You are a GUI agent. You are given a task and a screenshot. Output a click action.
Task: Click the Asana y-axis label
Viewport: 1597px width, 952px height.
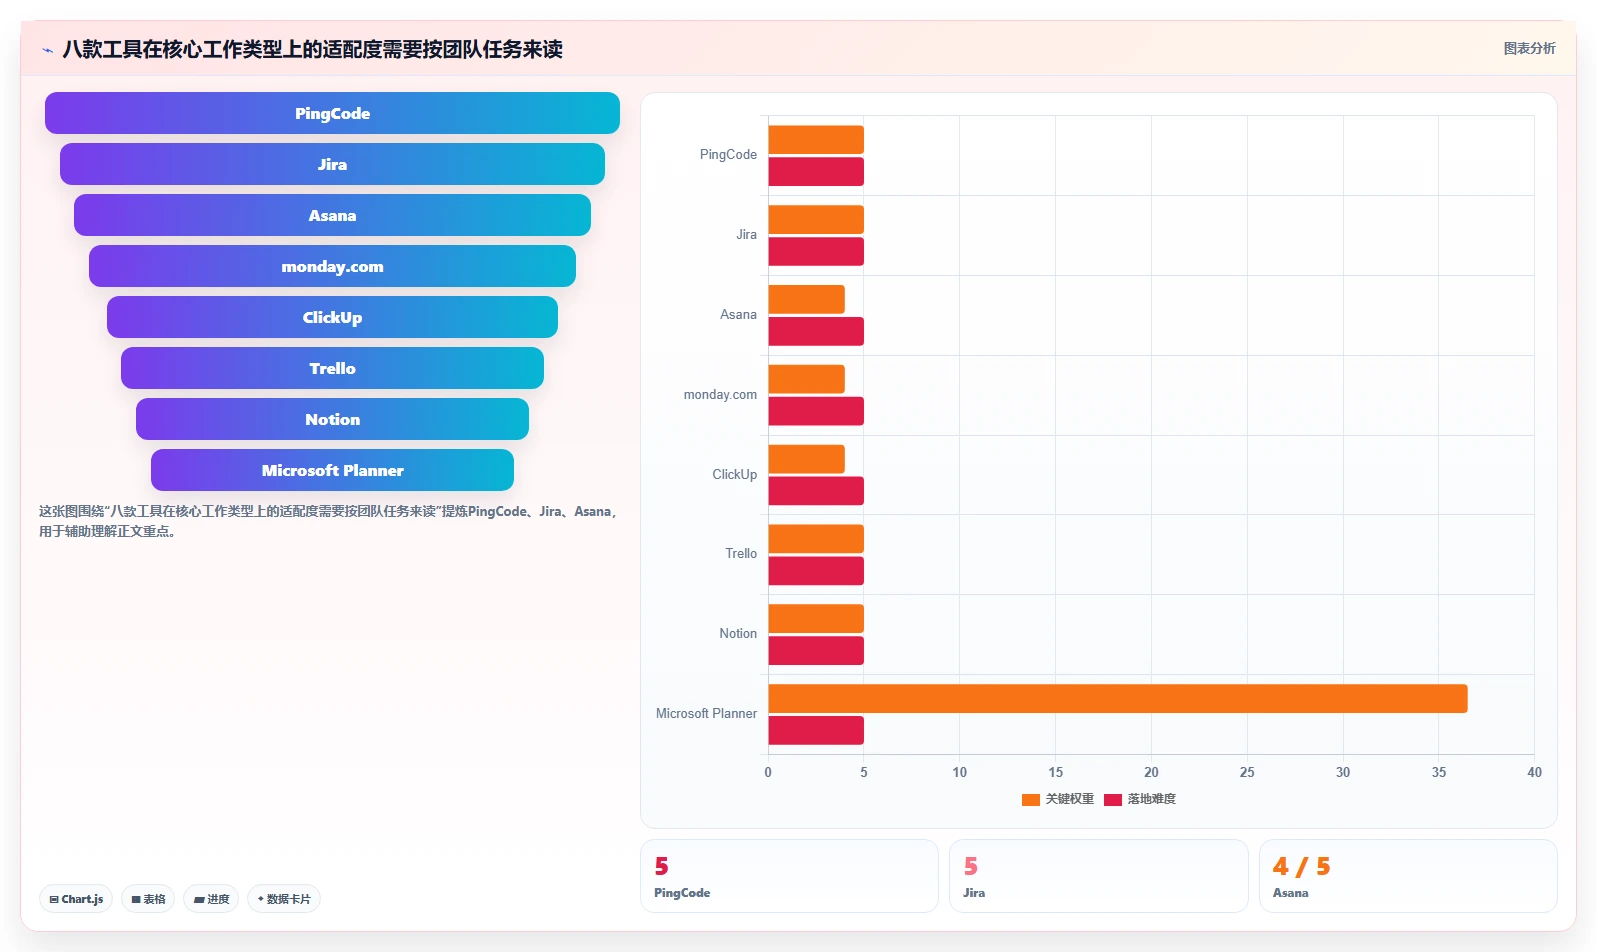(738, 315)
